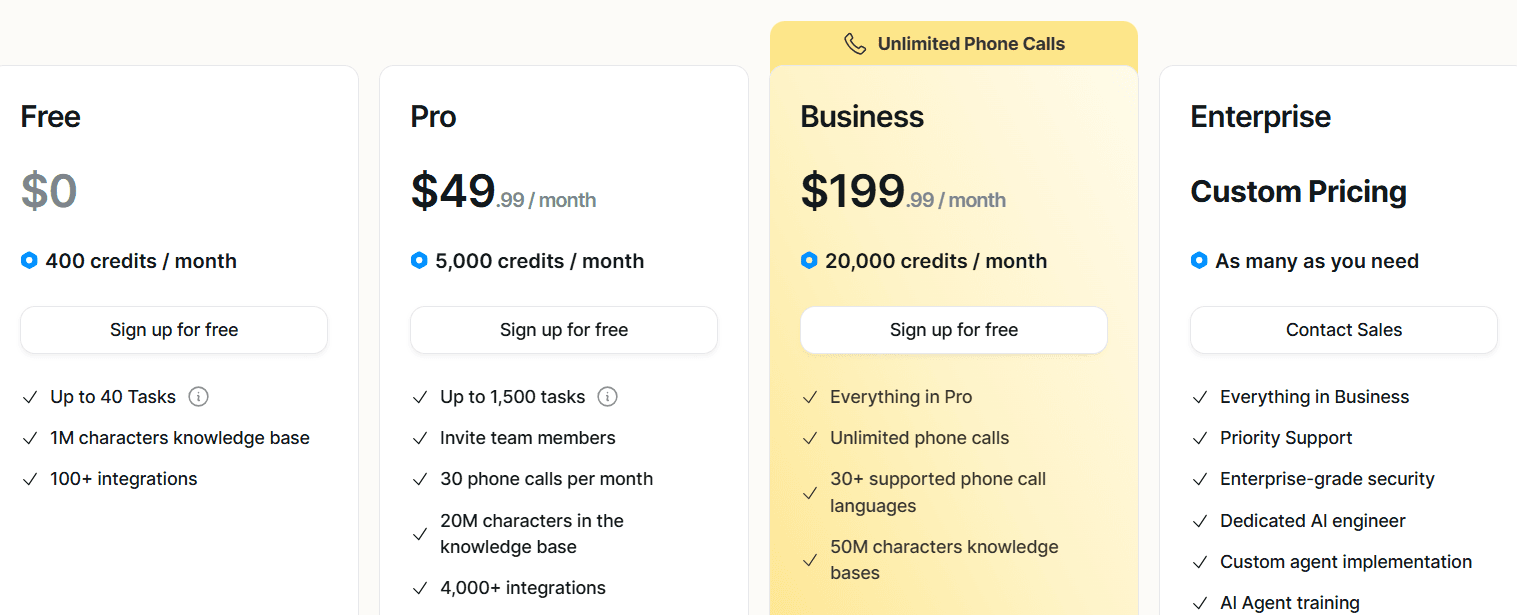This screenshot has width=1517, height=615.
Task: Click the blue bullet next to 20,000 credits
Action: click(808, 260)
